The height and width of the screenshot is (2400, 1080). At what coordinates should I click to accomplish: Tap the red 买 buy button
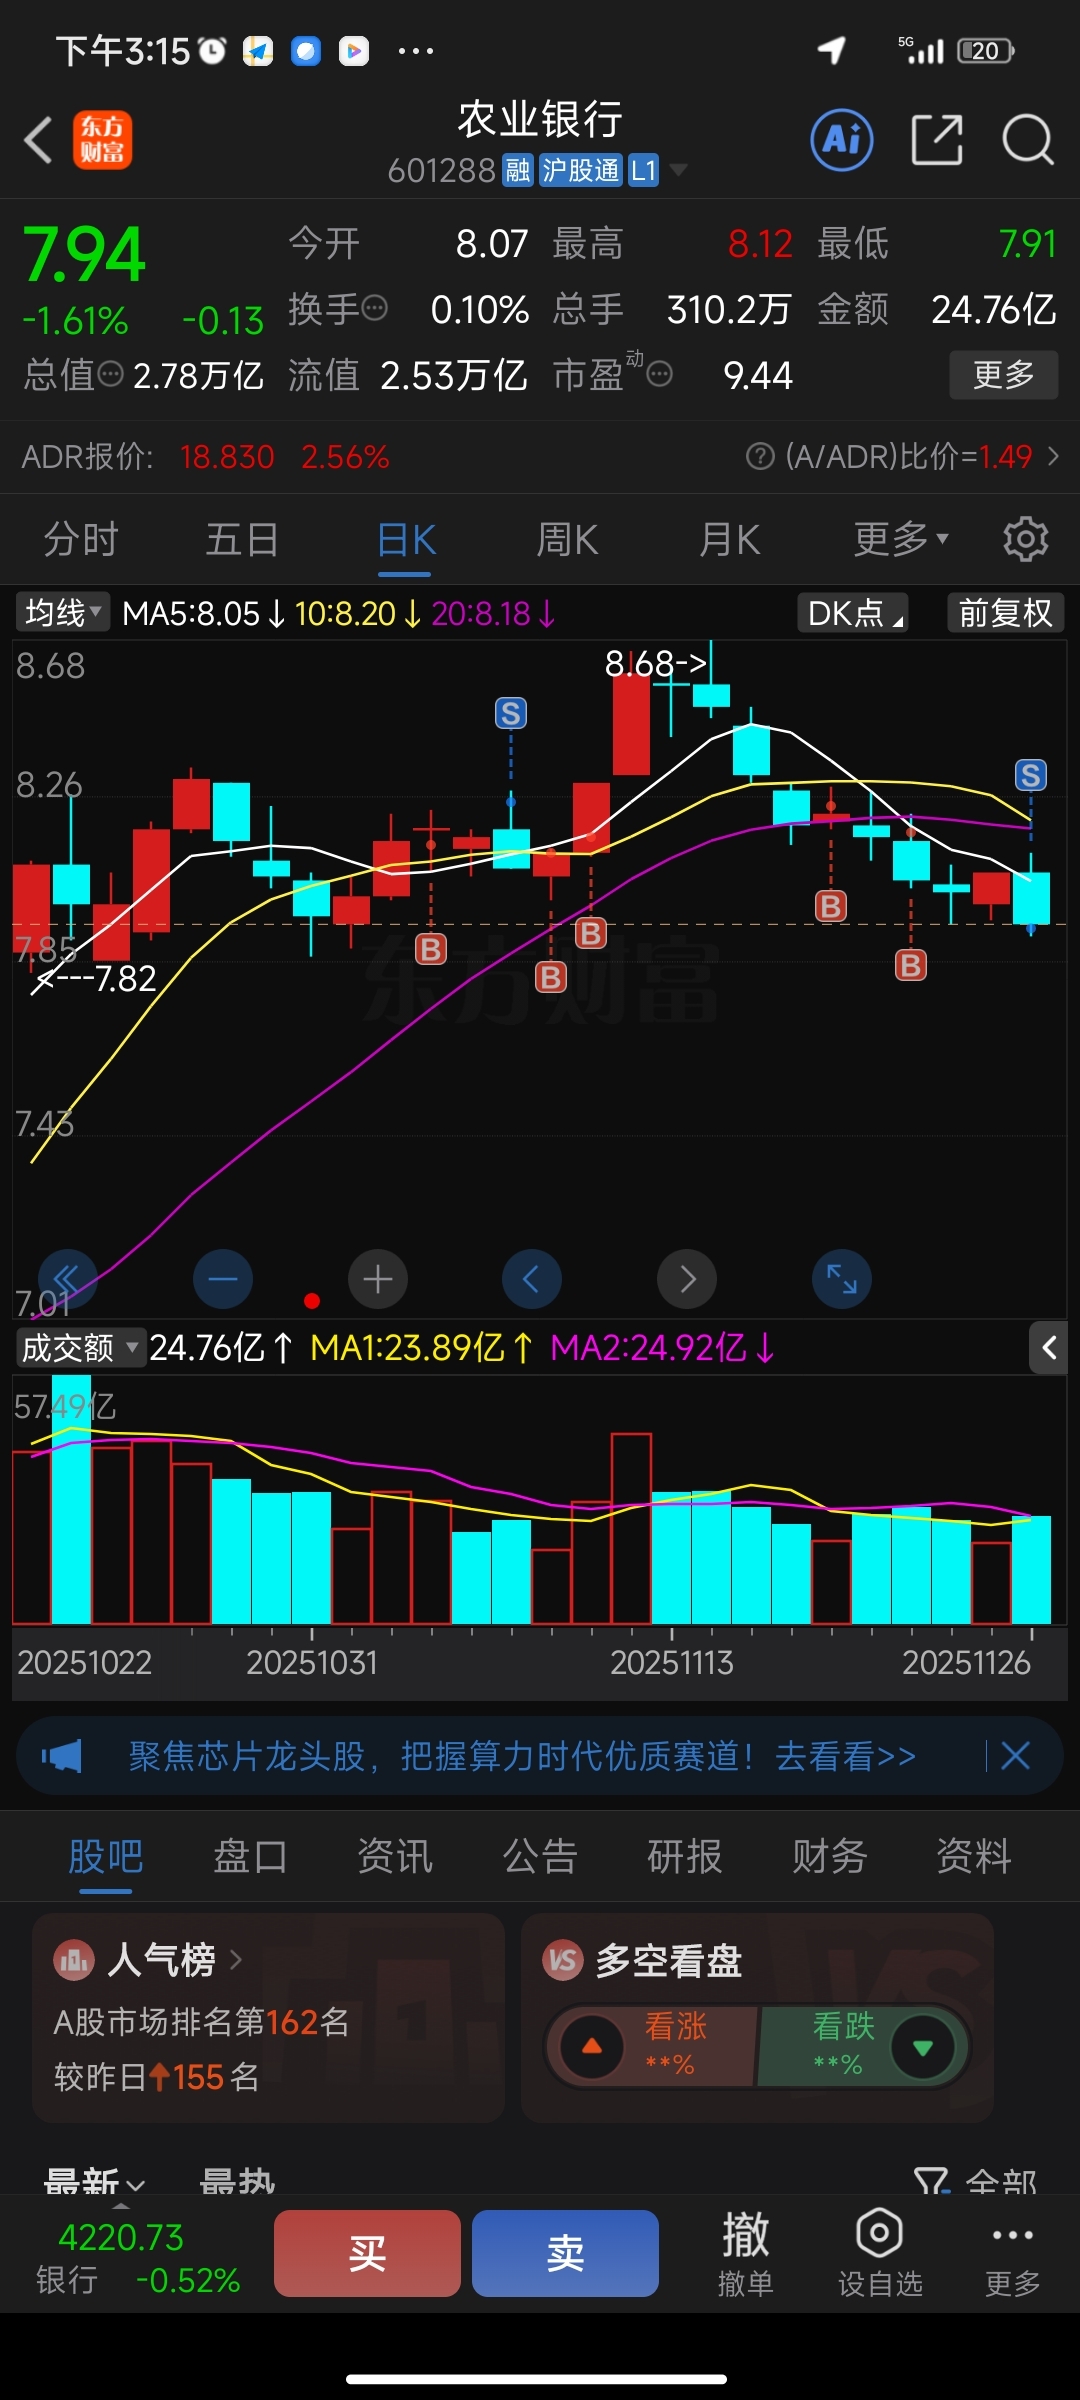pos(367,2254)
